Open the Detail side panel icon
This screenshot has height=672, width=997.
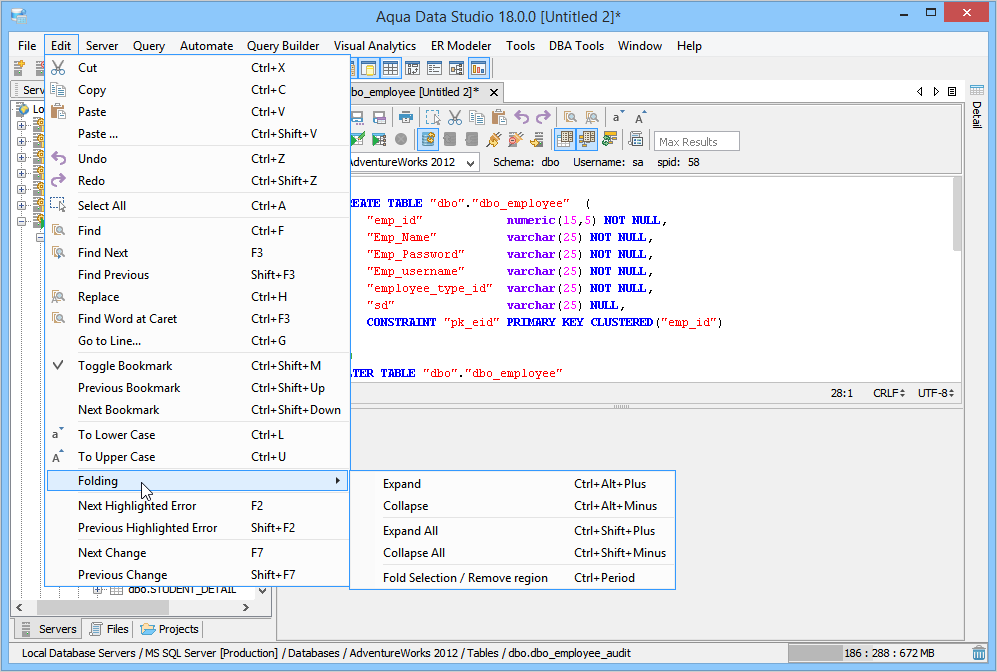[977, 91]
